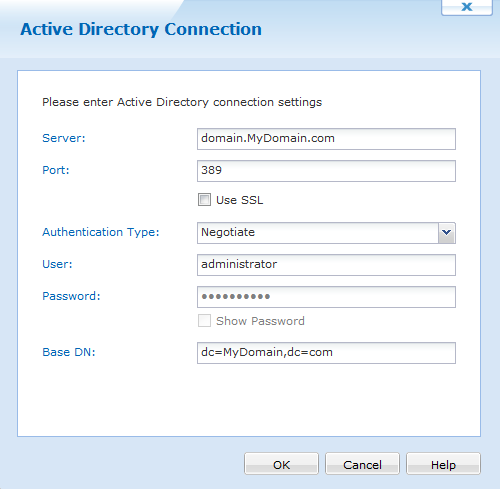Enable the Use SSL checkbox
The image size is (500, 489).
(x=204, y=200)
